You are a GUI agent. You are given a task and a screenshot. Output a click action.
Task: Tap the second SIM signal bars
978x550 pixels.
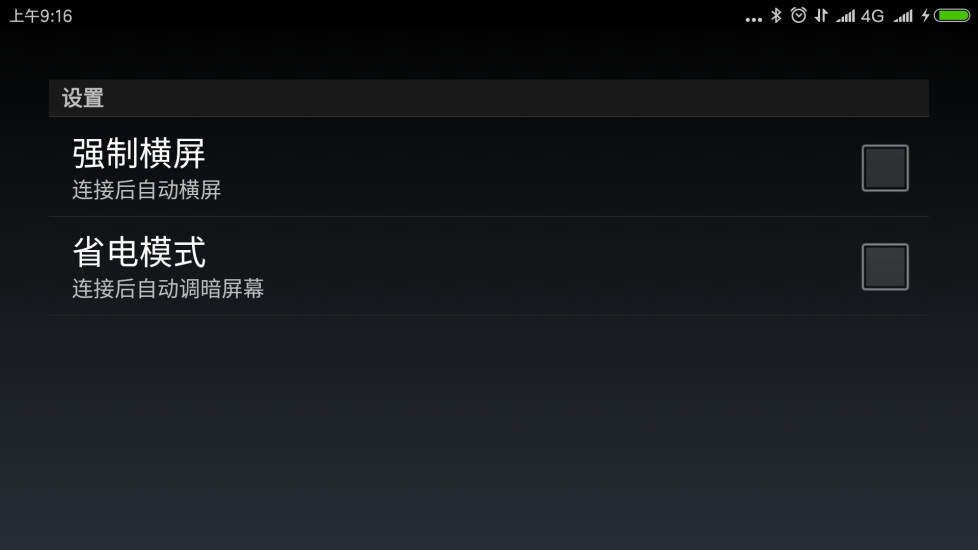(x=903, y=16)
